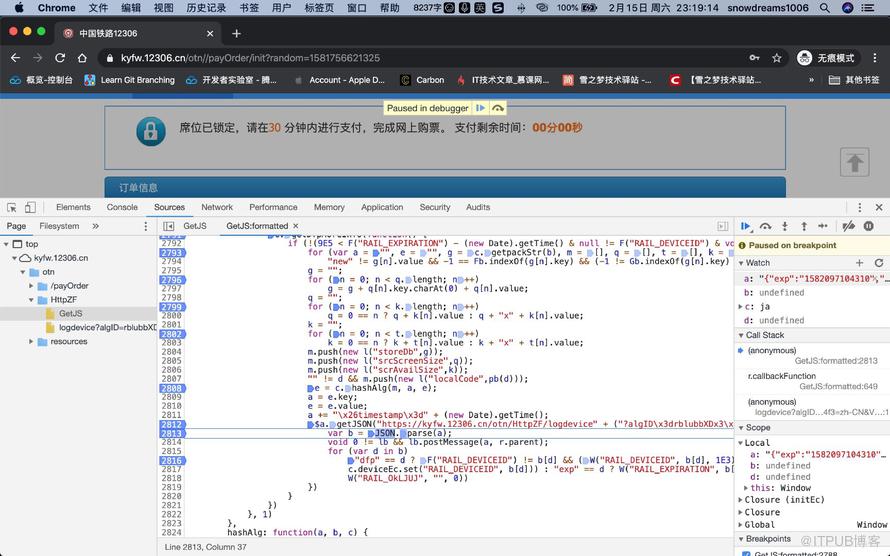Add watch expression plus icon
This screenshot has width=890, height=556.
click(859, 263)
